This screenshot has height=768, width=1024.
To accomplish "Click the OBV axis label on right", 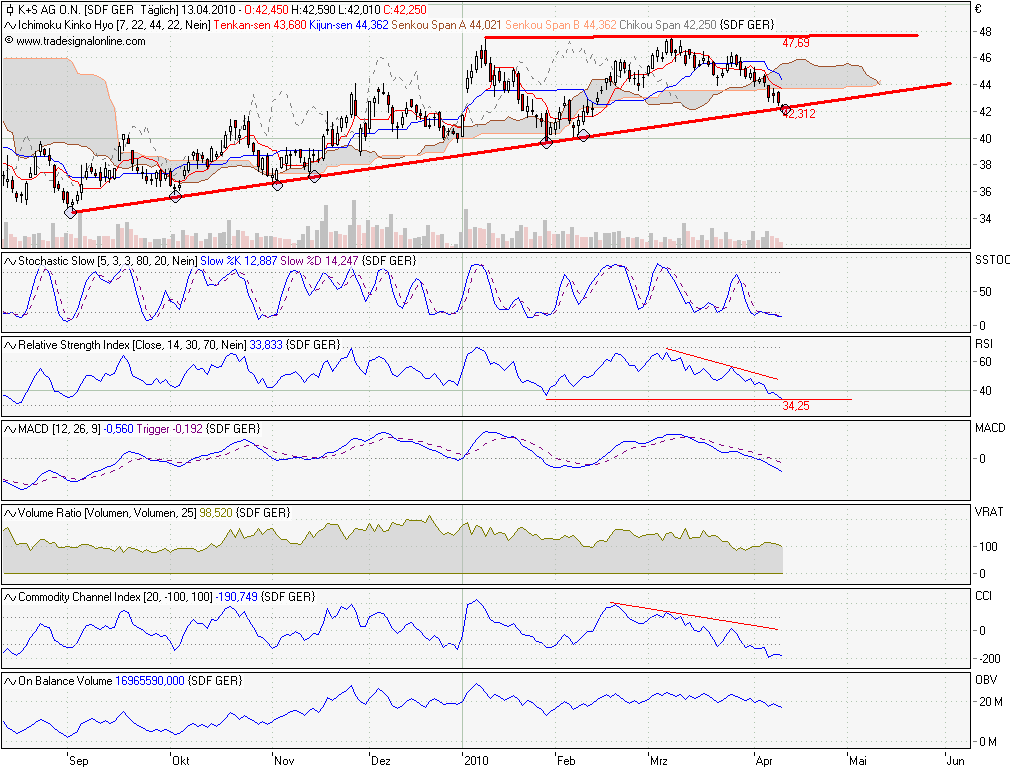I will (986, 680).
